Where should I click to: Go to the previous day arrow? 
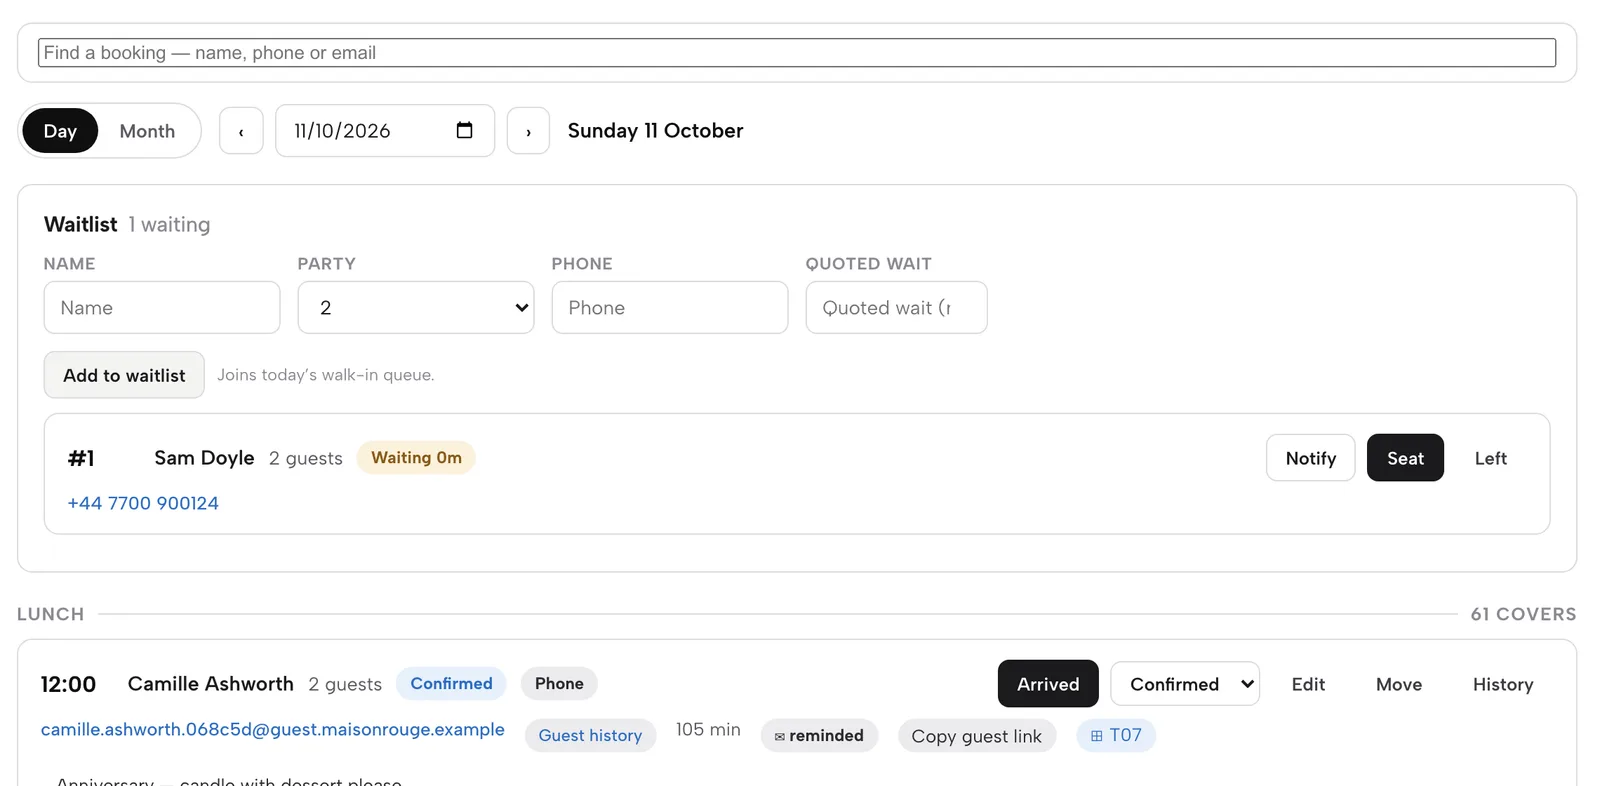241,131
